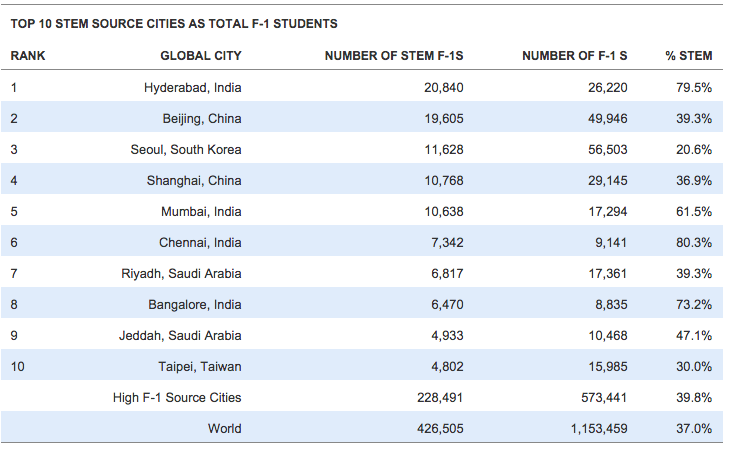The width and height of the screenshot is (730, 451).
Task: Click the Chennai, India cell
Action: tap(200, 242)
